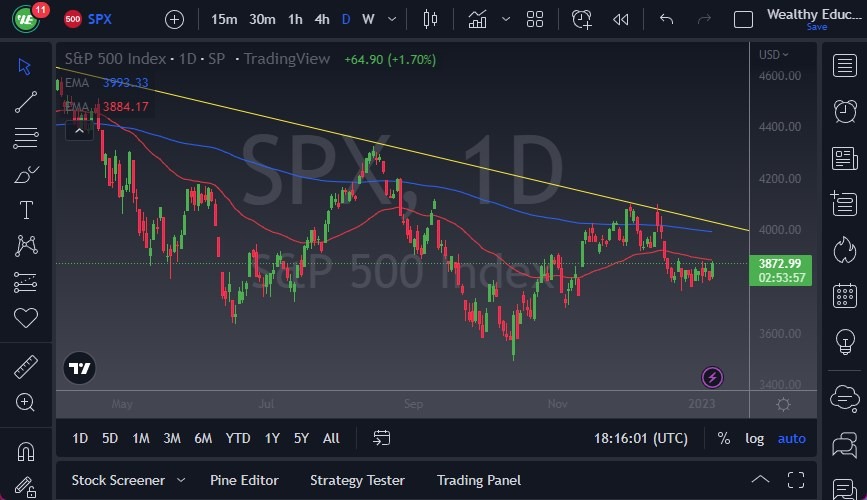Select the 6M time range
This screenshot has height=500, width=867.
click(203, 438)
